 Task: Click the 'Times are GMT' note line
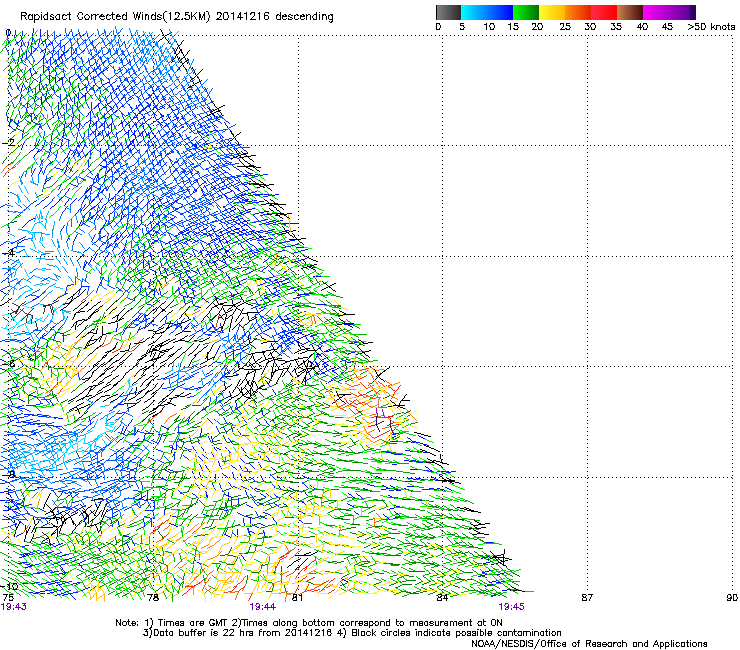(x=309, y=623)
